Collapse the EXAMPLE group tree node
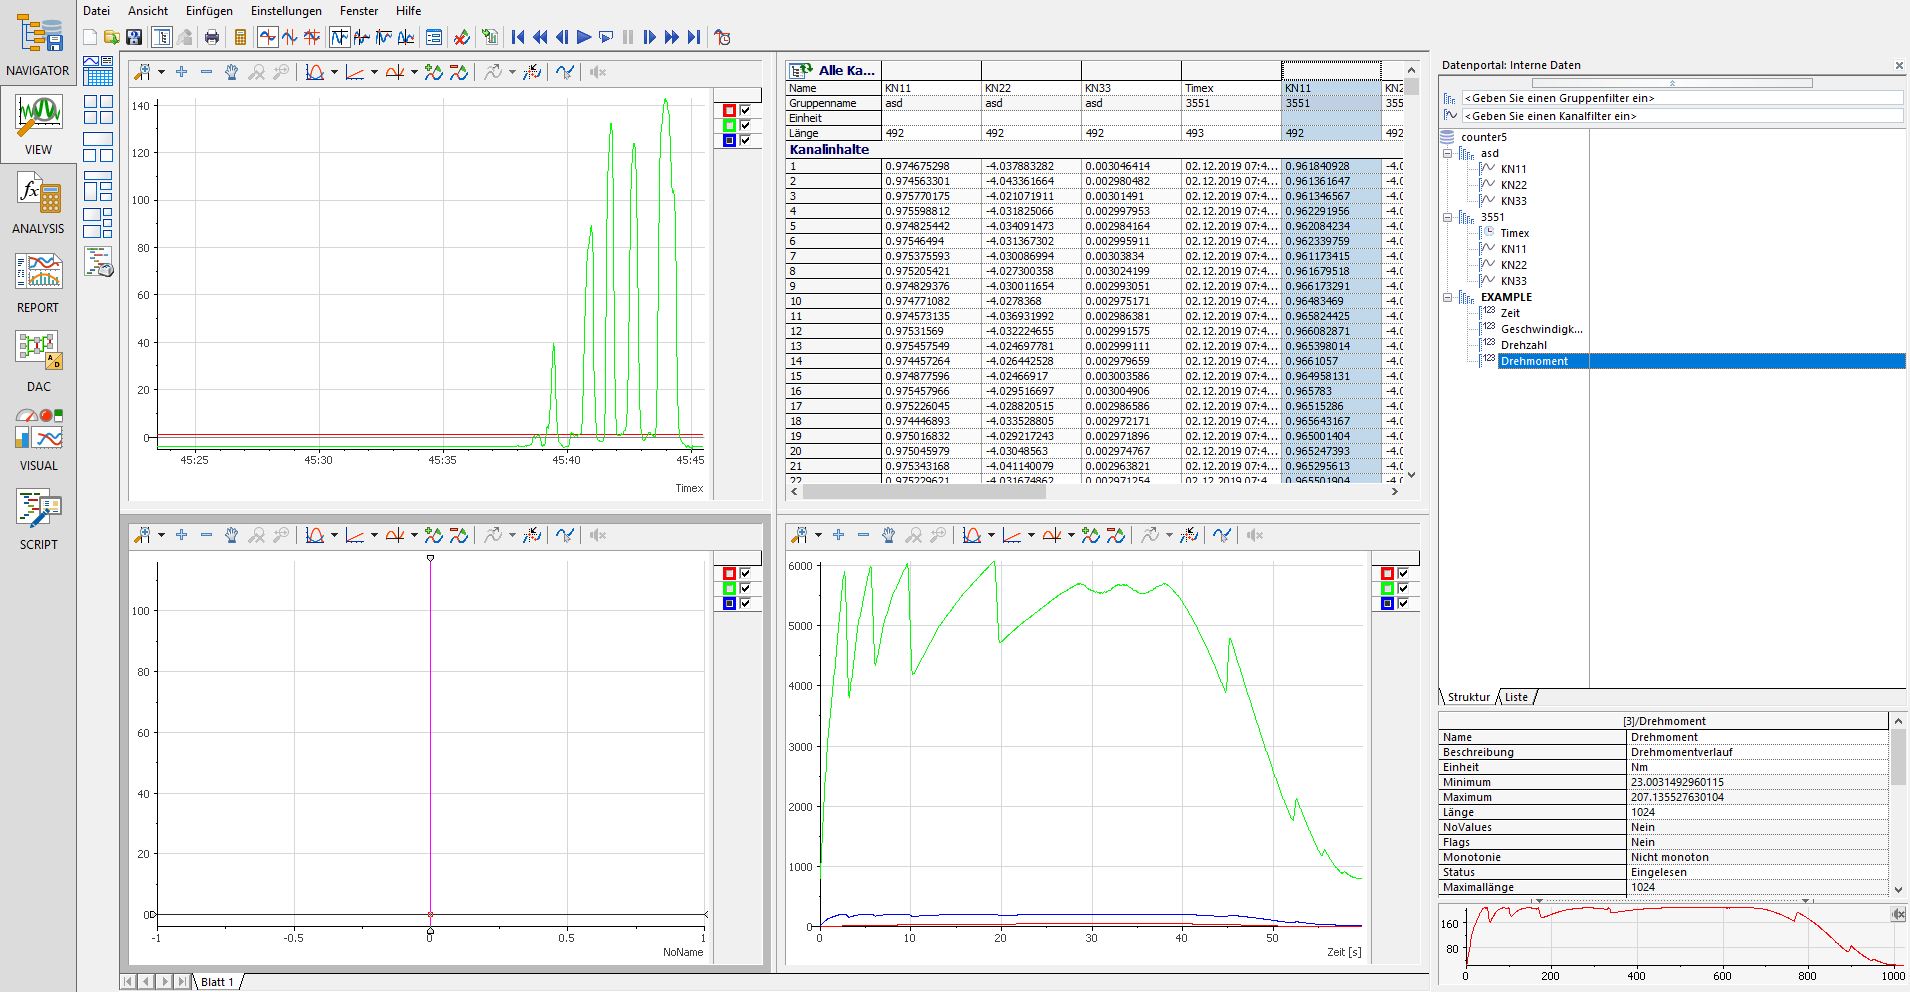Screen dimensions: 1910x992 coord(1447,297)
